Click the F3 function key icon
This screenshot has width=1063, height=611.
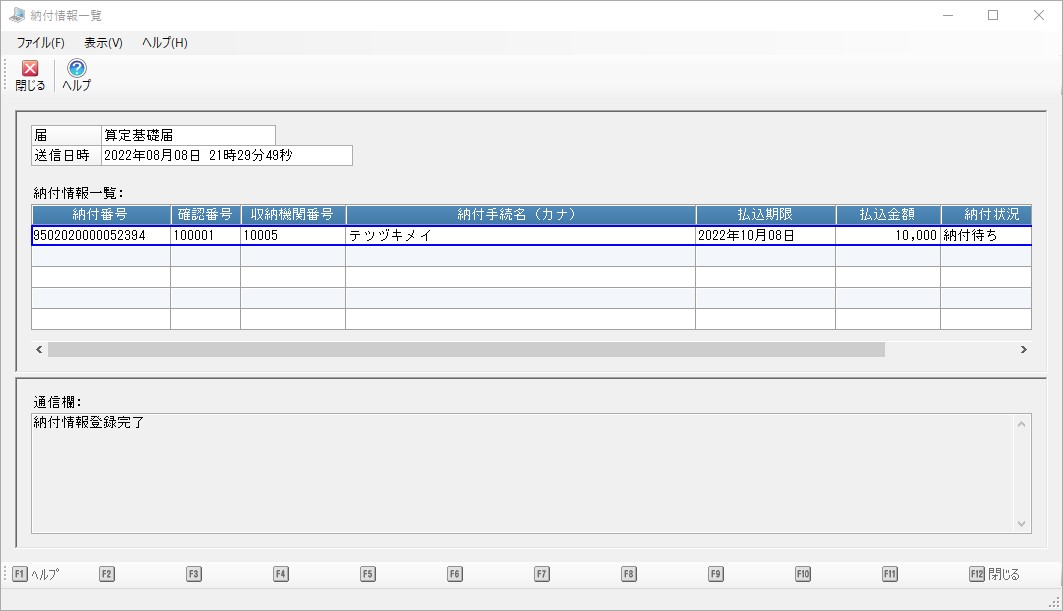[x=194, y=574]
